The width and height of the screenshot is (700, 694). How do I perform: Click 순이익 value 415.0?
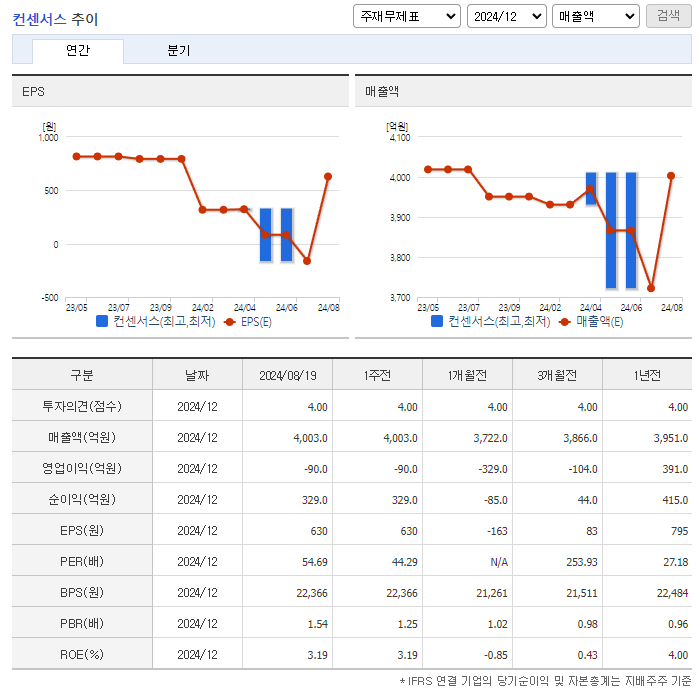675,500
